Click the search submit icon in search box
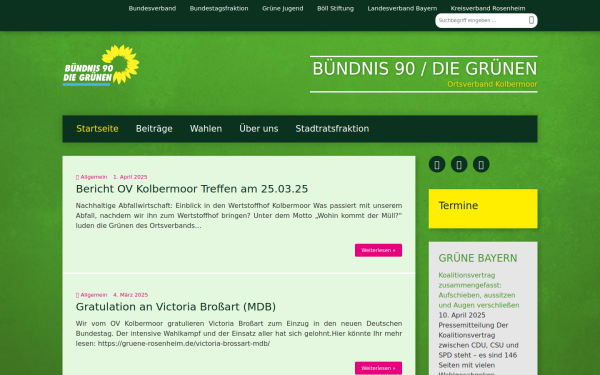Screen dimensions: 600x375 tap(531, 20)
